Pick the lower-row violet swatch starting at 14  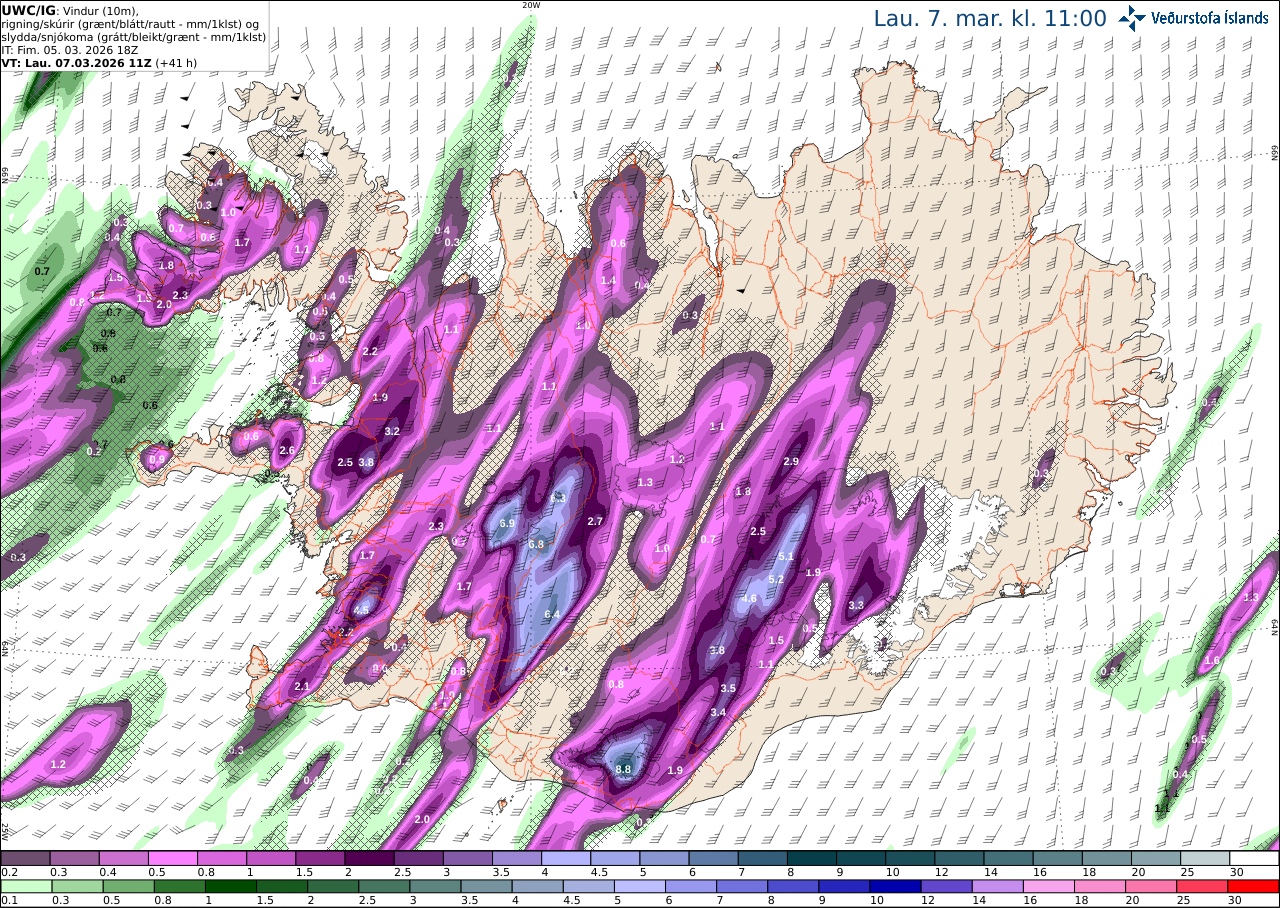(x=998, y=886)
